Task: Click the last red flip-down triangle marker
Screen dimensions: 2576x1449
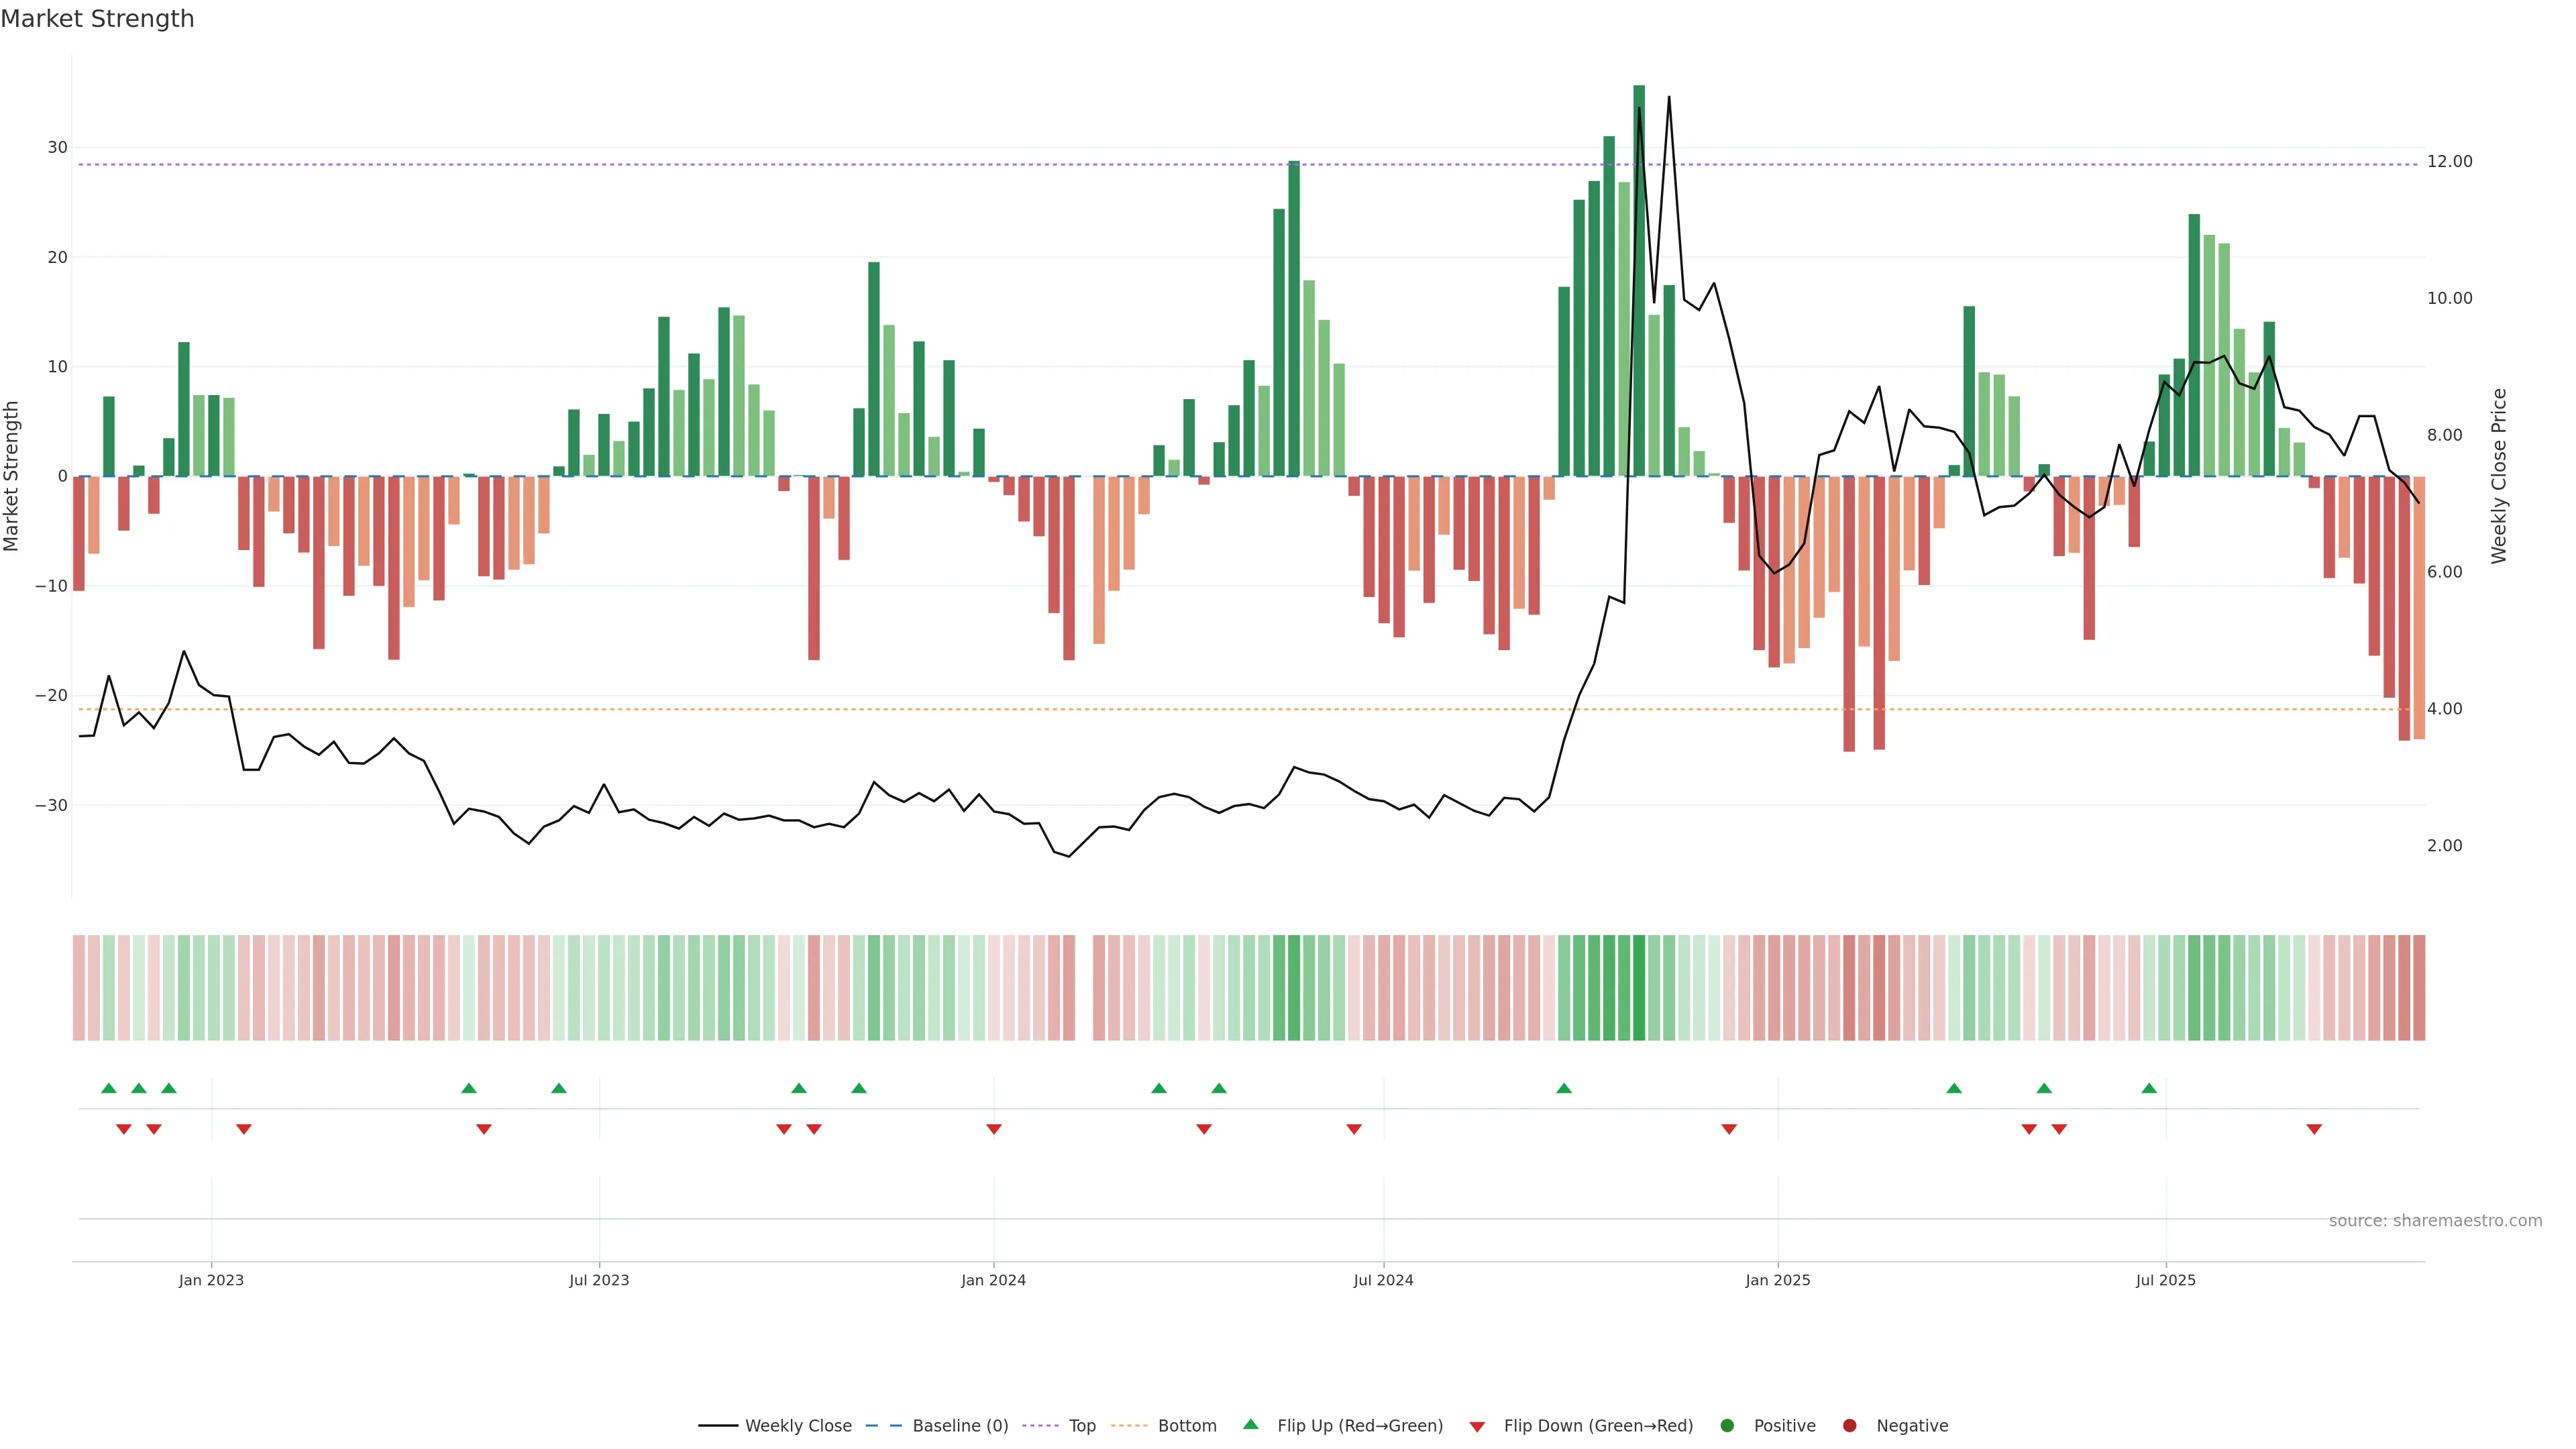Action: tap(2314, 1129)
